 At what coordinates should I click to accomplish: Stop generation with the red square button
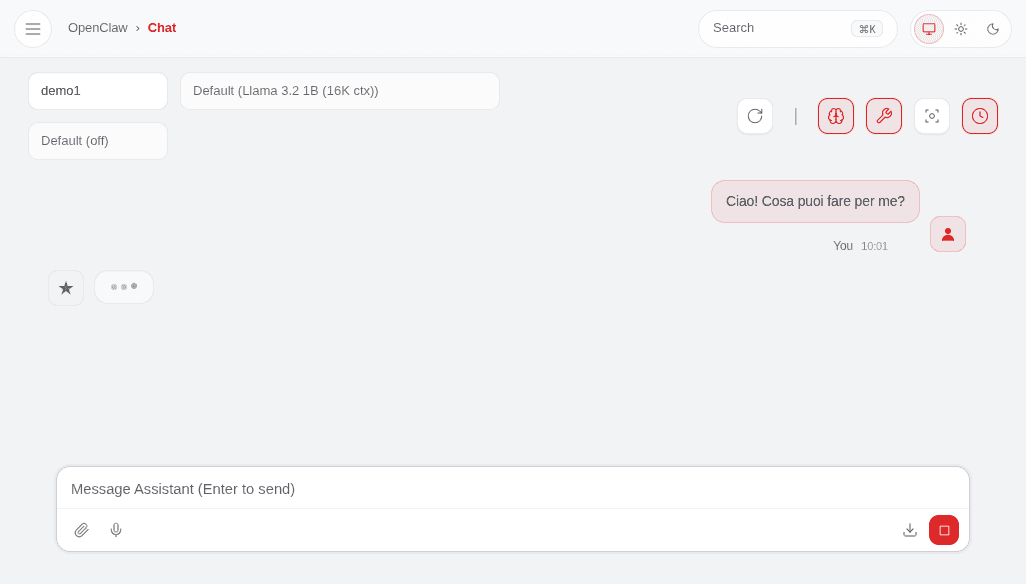(x=944, y=530)
